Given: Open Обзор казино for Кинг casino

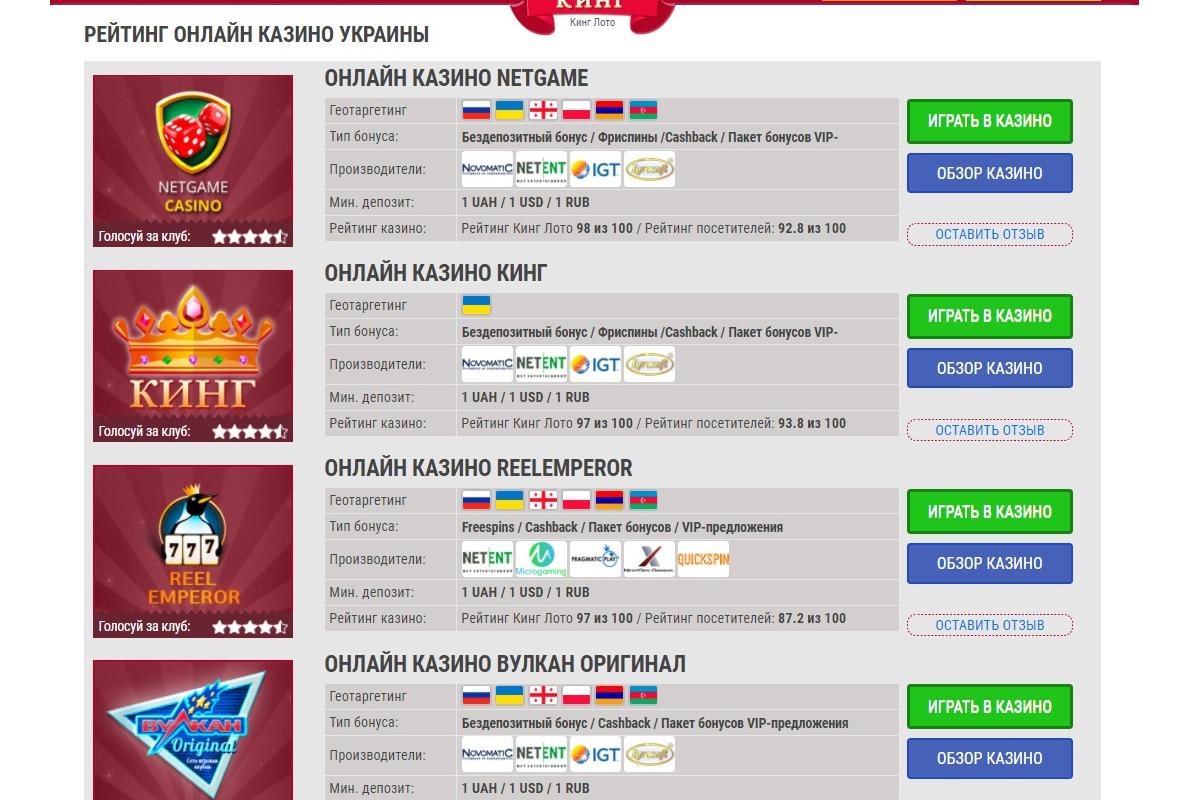Looking at the screenshot, I should (990, 368).
